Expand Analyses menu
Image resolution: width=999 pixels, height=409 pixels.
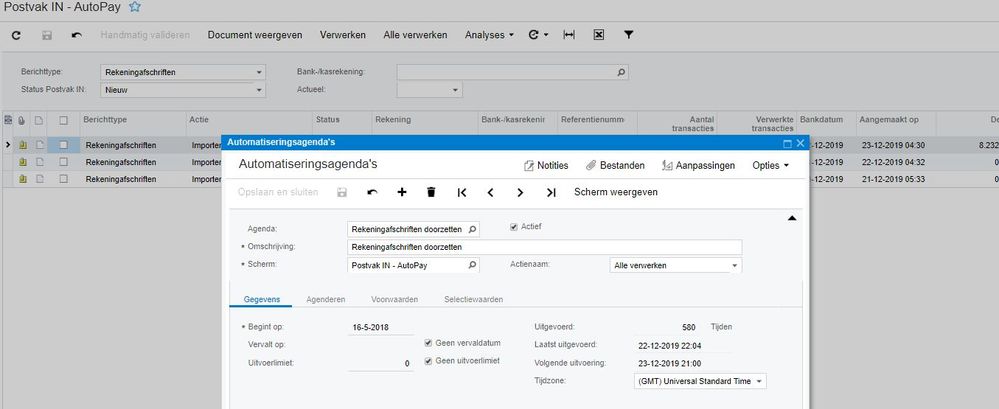pyautogui.click(x=489, y=35)
